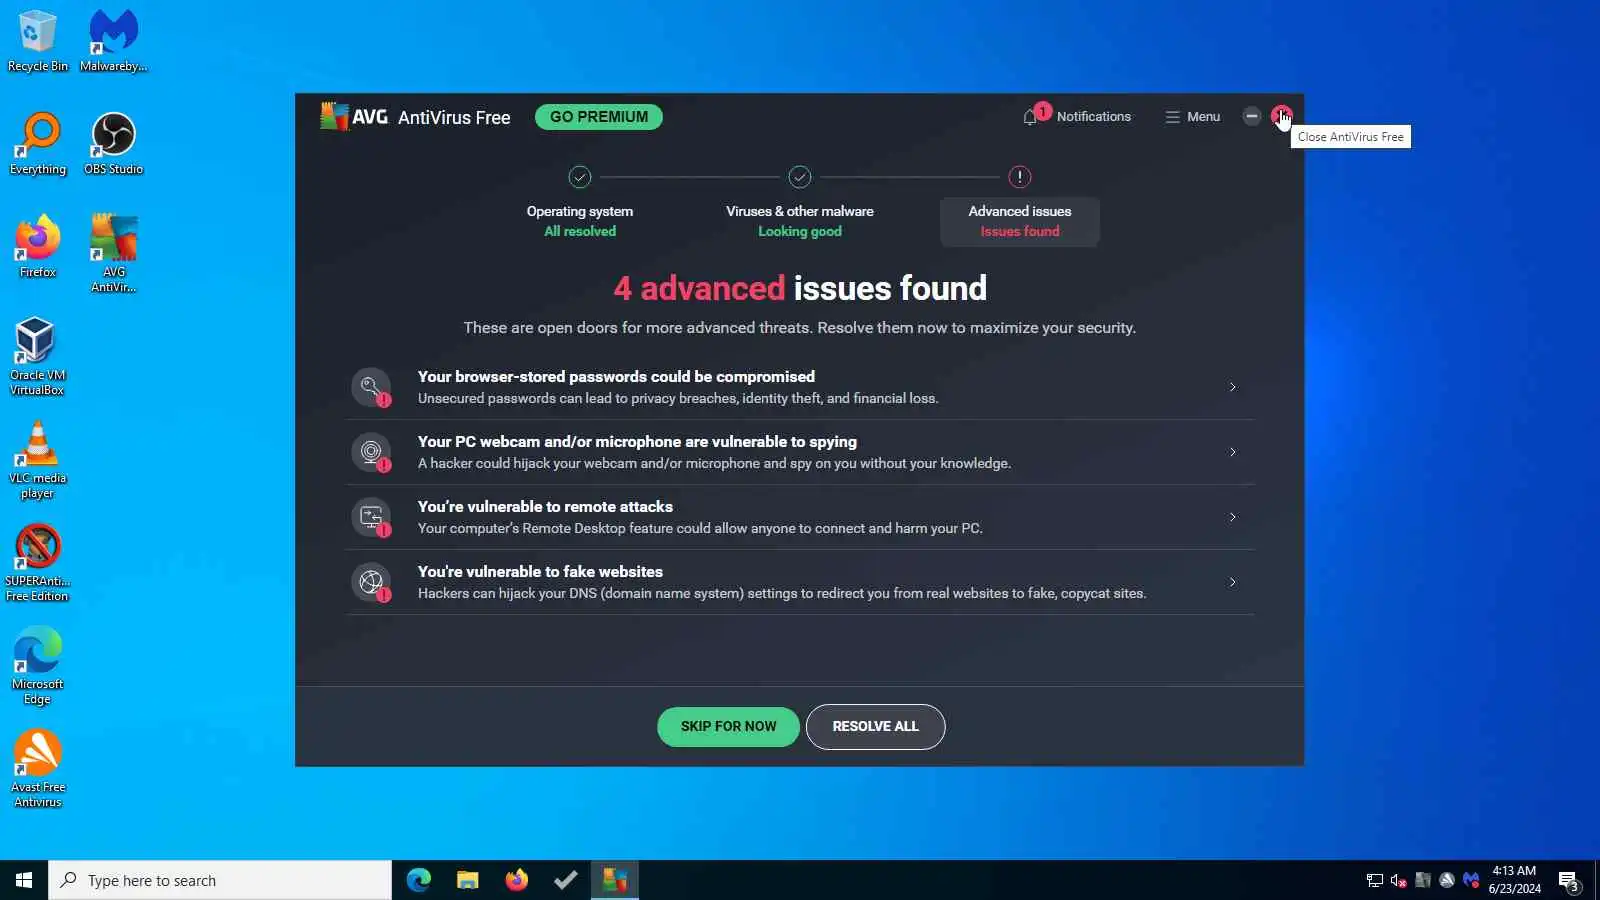Open the VLC media player shortcut
Viewport: 1600px width, 900px height.
click(x=38, y=460)
